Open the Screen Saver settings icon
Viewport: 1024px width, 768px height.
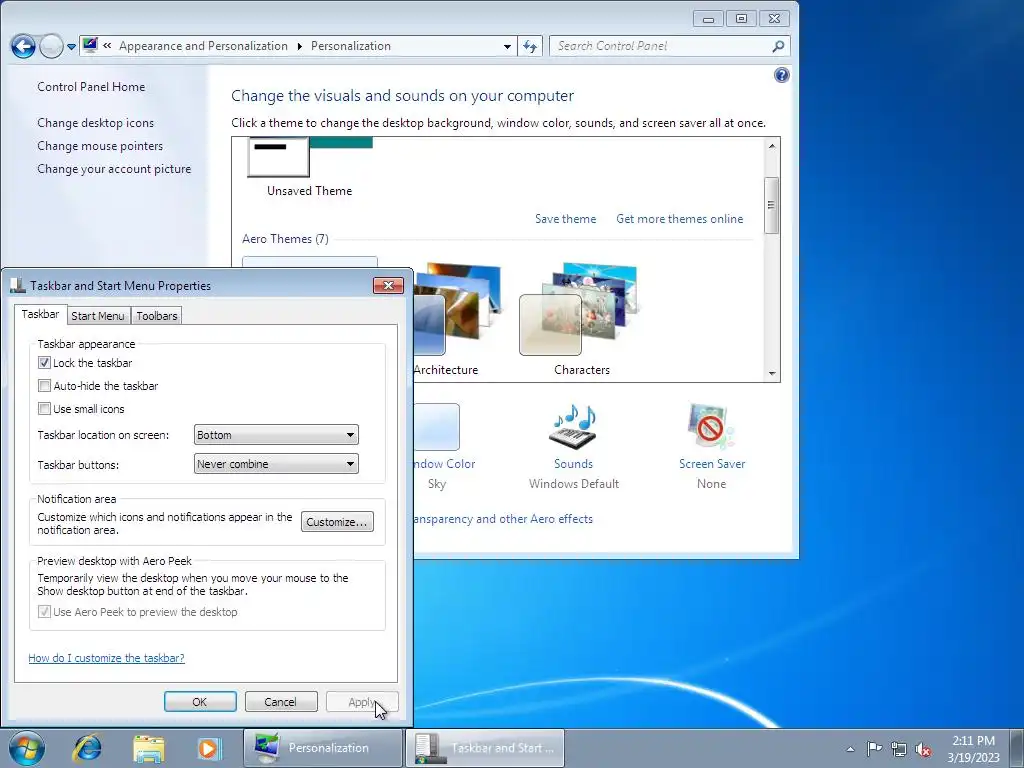click(x=711, y=426)
